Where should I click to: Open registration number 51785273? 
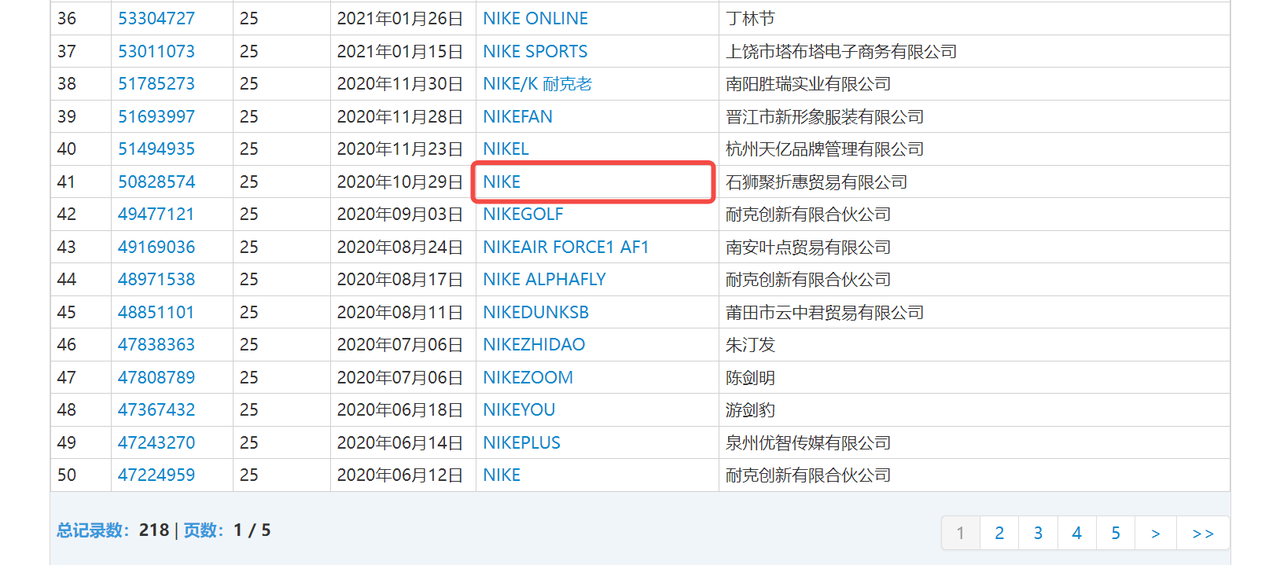156,84
